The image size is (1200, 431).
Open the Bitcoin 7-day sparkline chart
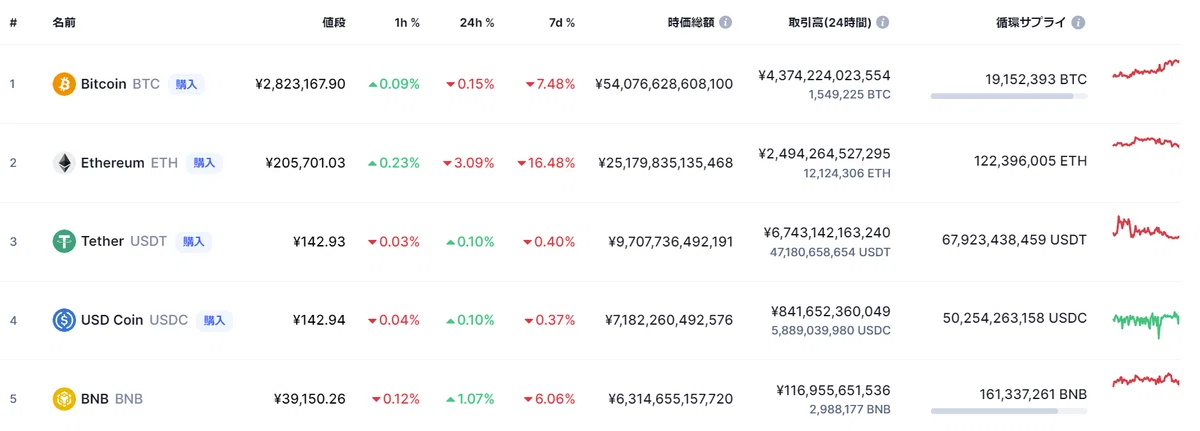coord(1146,70)
